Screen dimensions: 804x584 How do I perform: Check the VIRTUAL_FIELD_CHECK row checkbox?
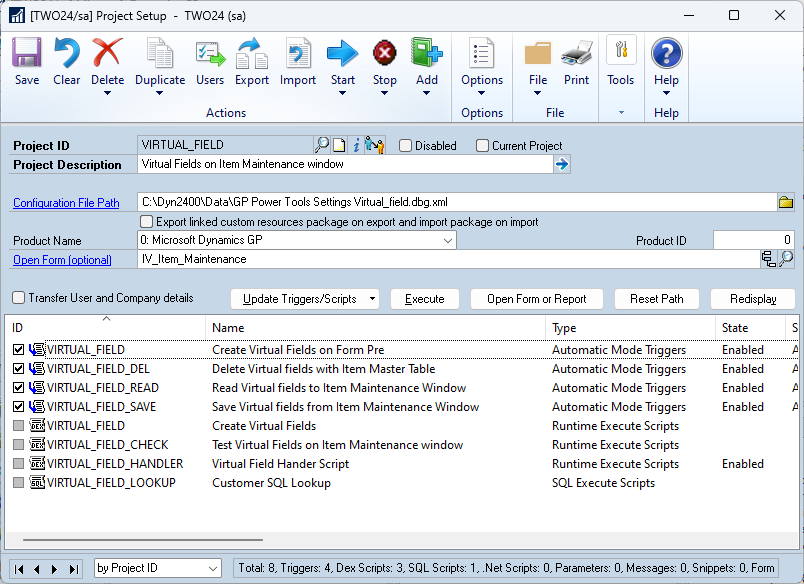(x=18, y=445)
